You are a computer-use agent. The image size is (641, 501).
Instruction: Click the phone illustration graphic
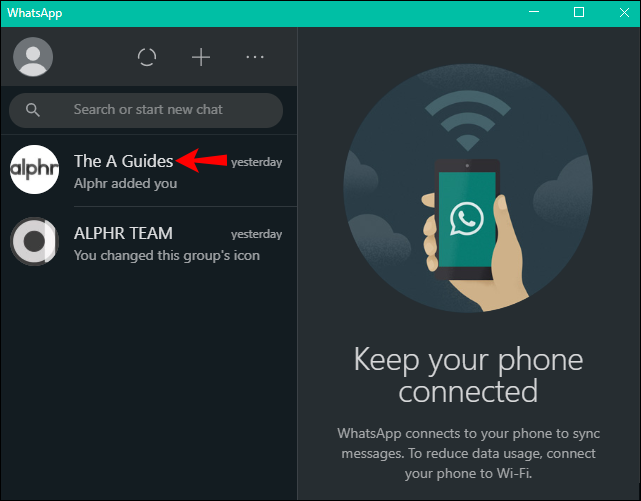point(468,188)
